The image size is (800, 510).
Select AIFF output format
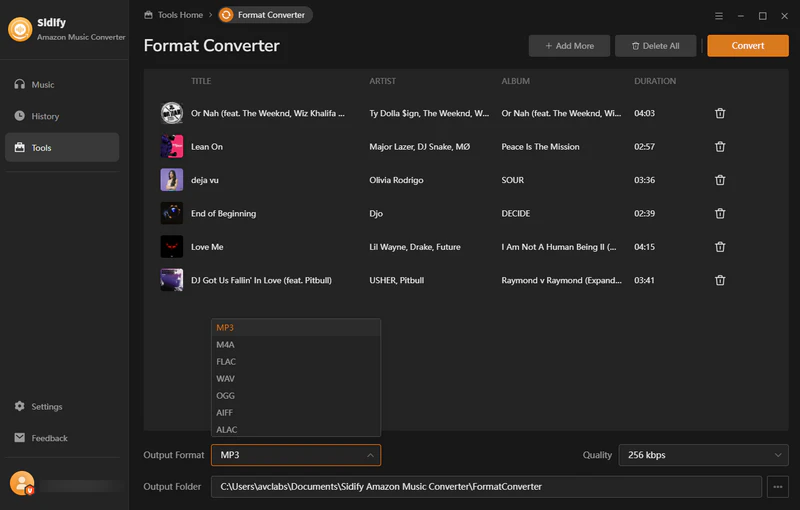tap(296, 413)
